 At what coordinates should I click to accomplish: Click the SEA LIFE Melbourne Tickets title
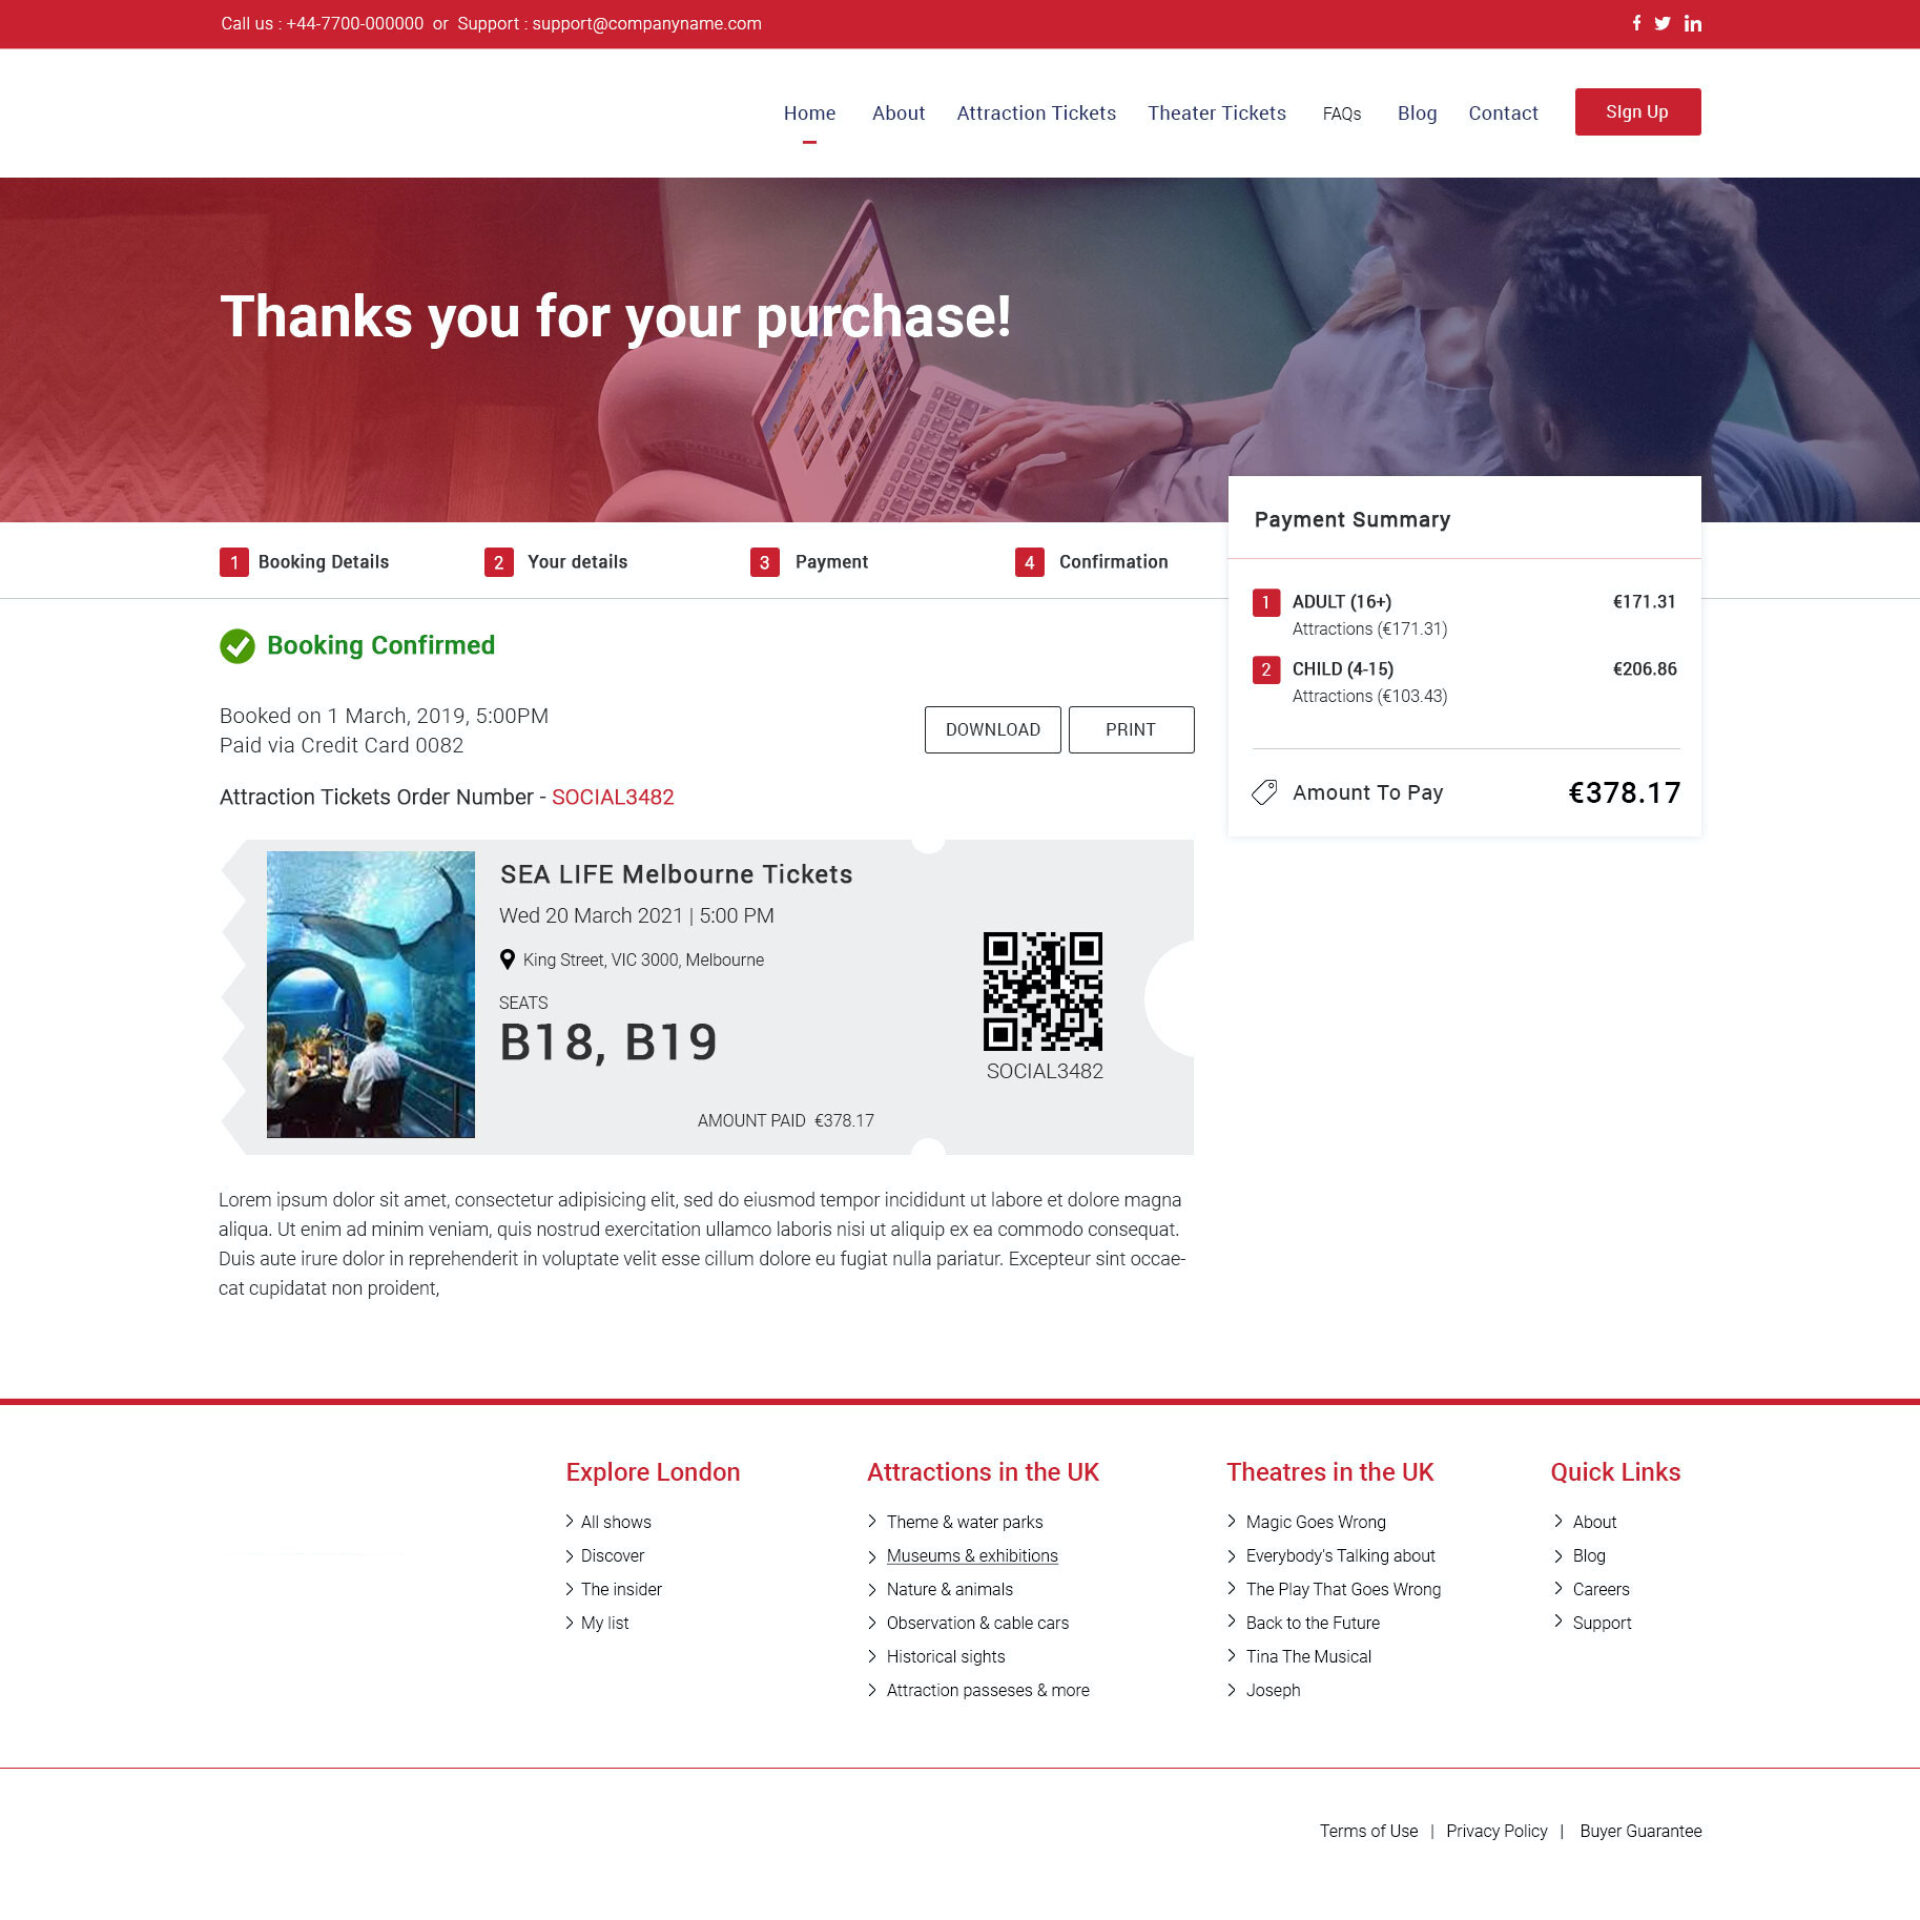(x=676, y=875)
